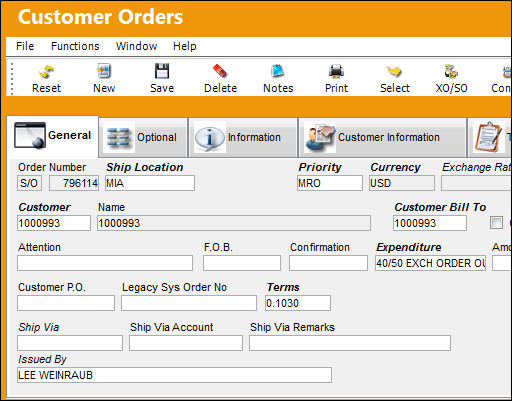Image resolution: width=512 pixels, height=401 pixels.
Task: Click the customer Name field
Action: pos(234,223)
